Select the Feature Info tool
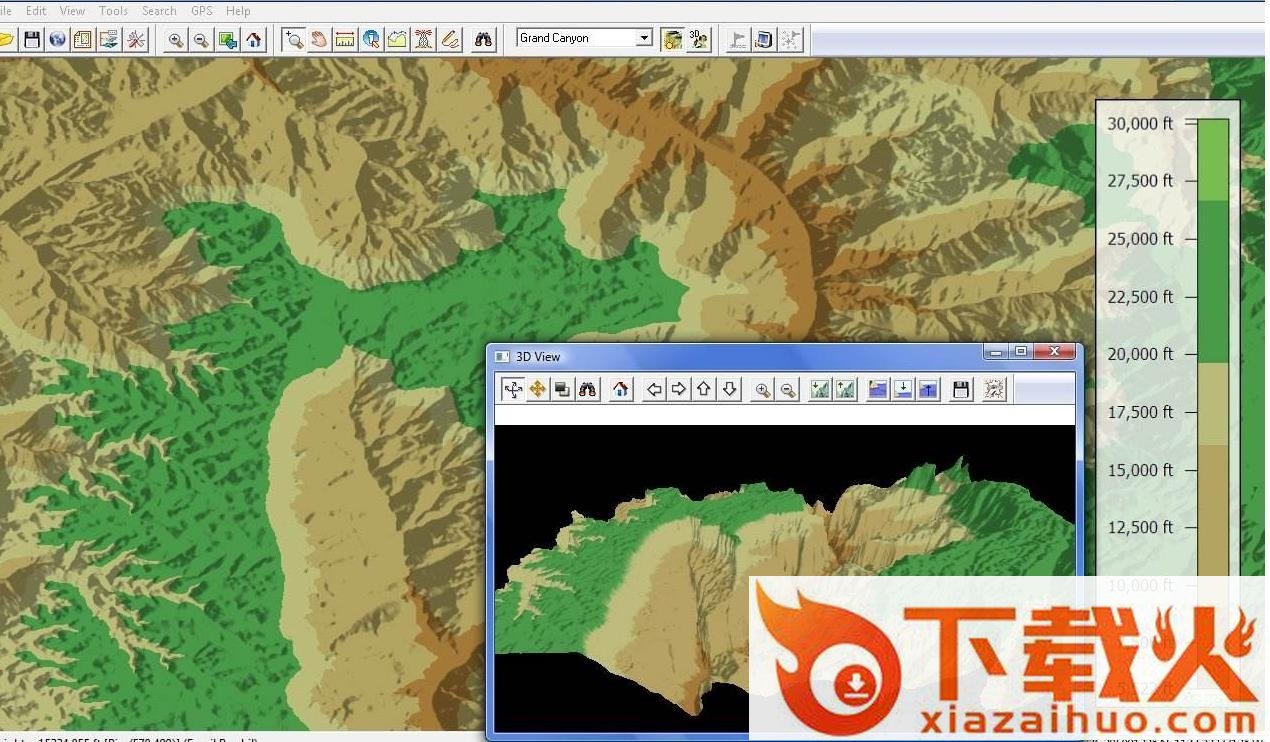 tap(371, 39)
